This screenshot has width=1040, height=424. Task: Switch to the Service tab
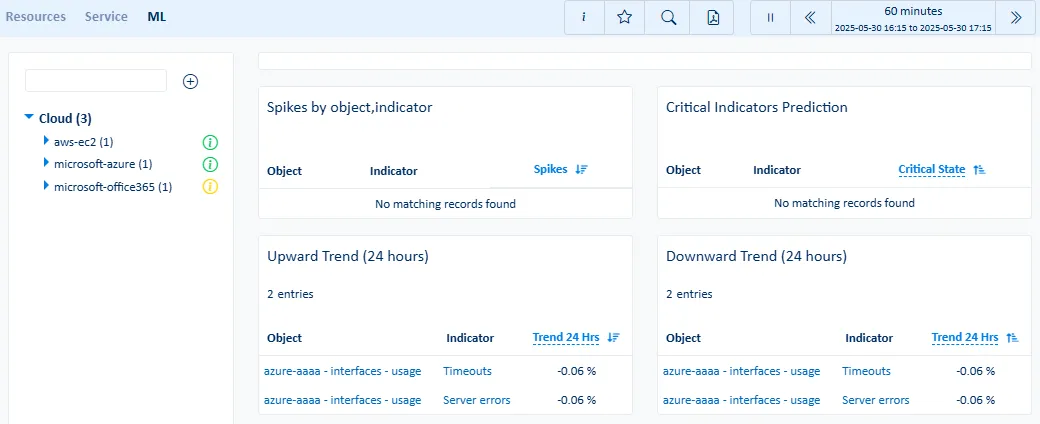click(x=106, y=17)
